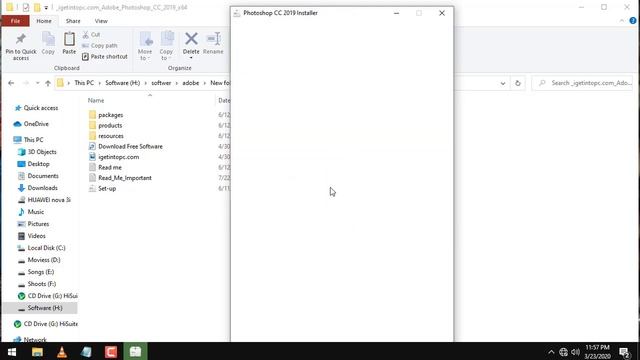Show hidden system tray icons
The width and height of the screenshot is (640, 360).
click(551, 352)
